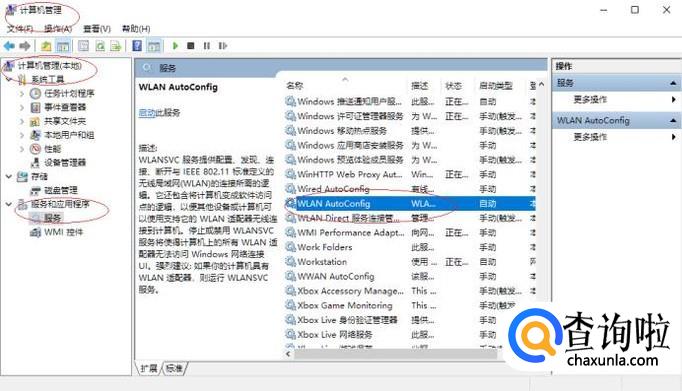The width and height of the screenshot is (682, 391).
Task: Open the 查看(V) menu
Action: tap(97, 29)
